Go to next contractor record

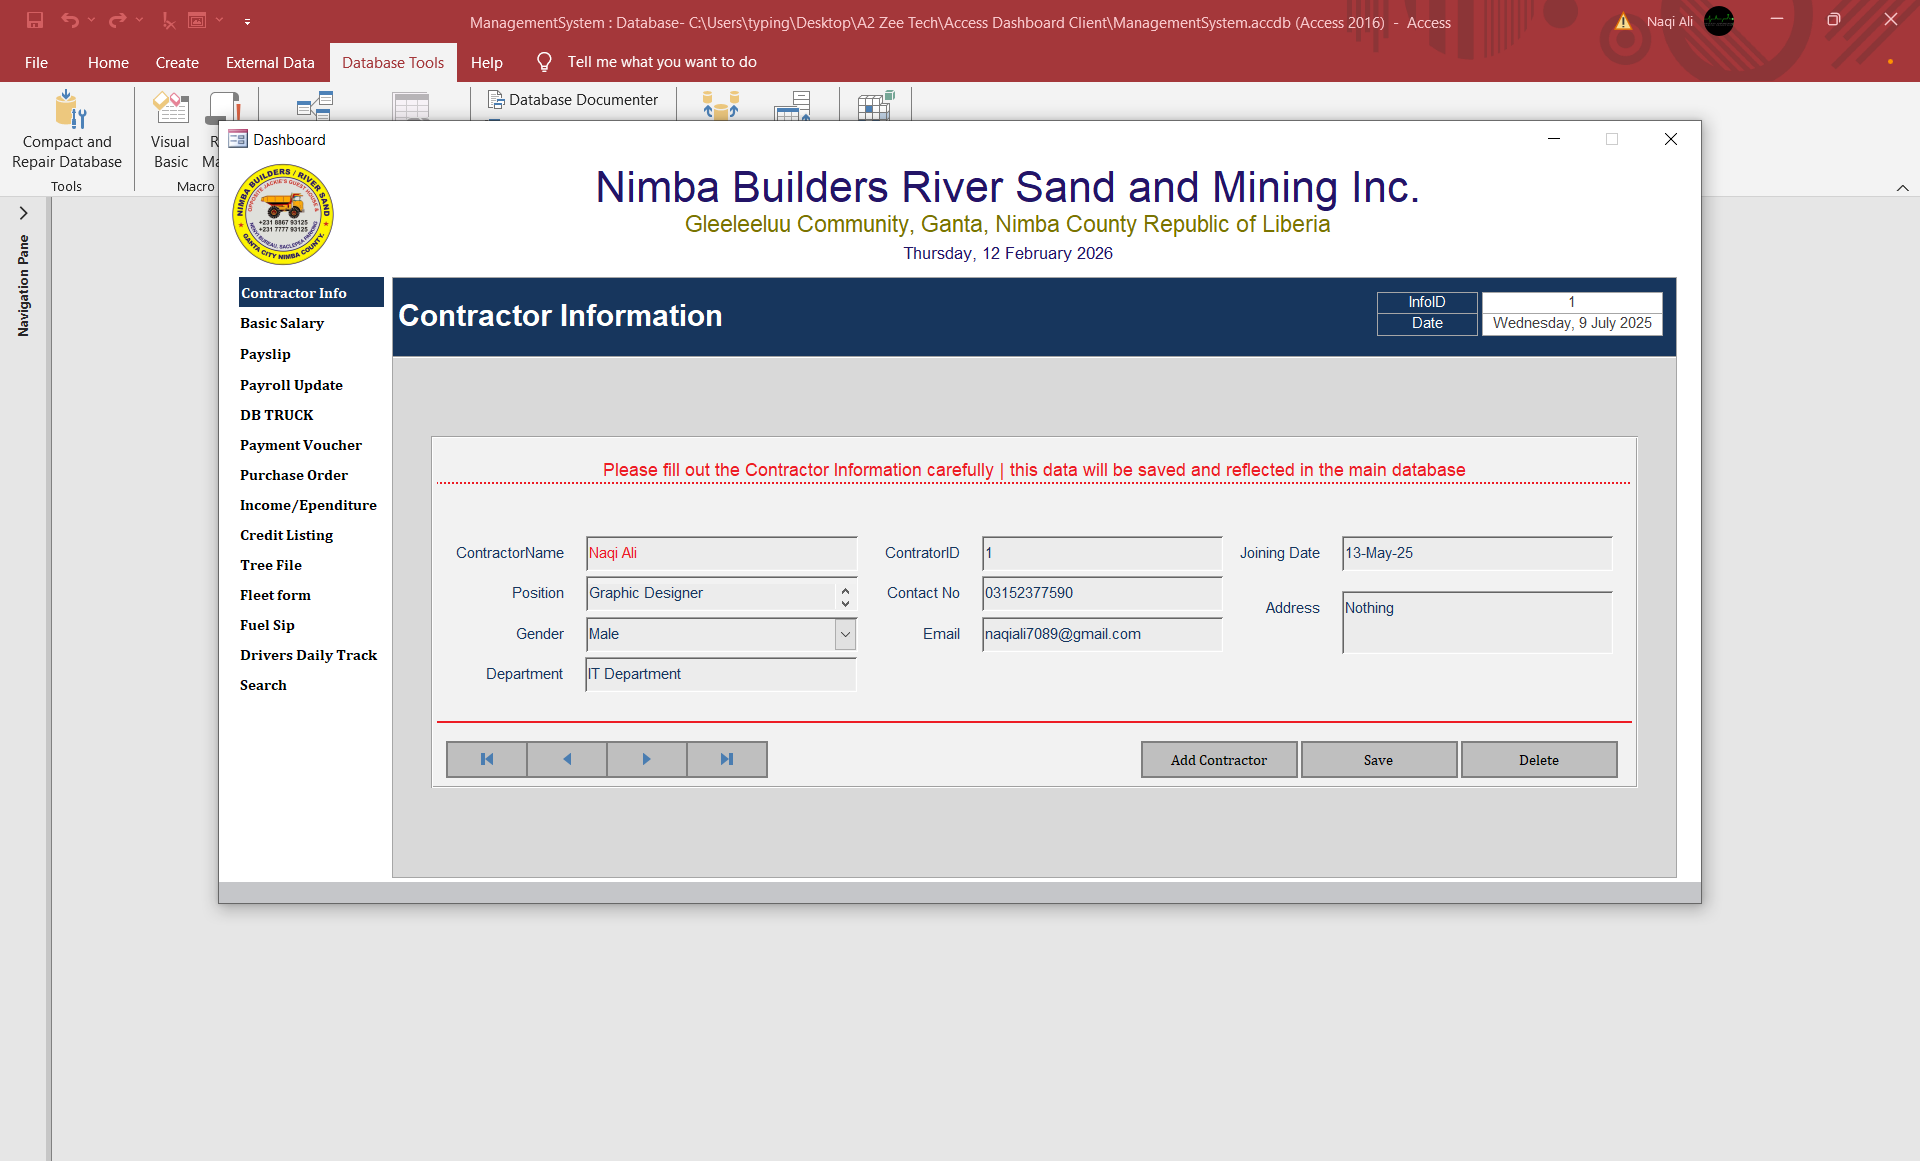pyautogui.click(x=647, y=759)
